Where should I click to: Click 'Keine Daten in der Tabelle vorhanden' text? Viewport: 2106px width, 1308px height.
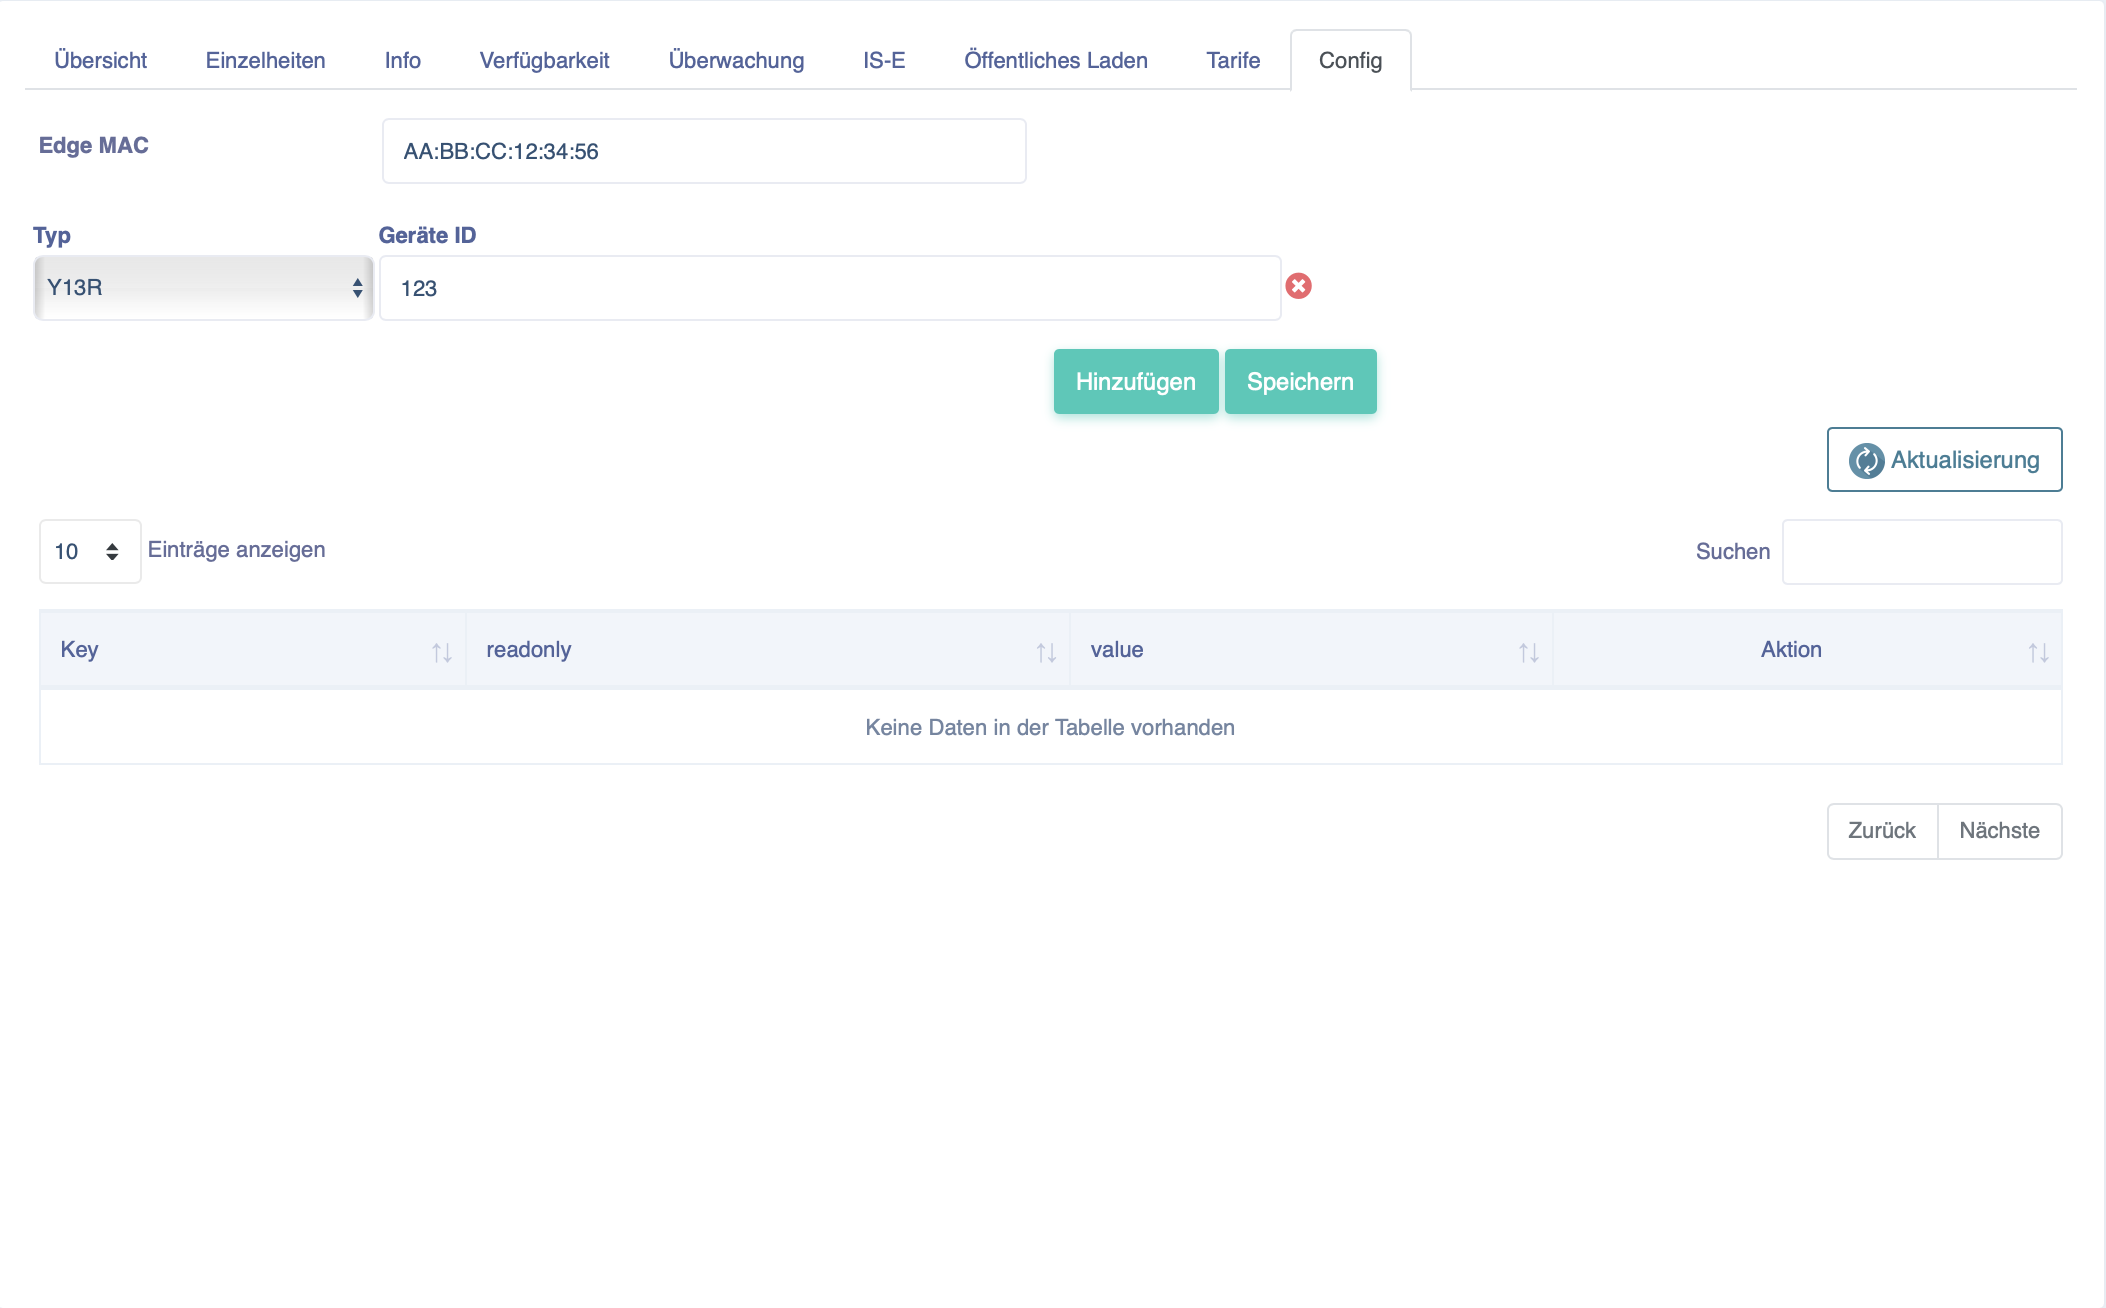(1050, 727)
